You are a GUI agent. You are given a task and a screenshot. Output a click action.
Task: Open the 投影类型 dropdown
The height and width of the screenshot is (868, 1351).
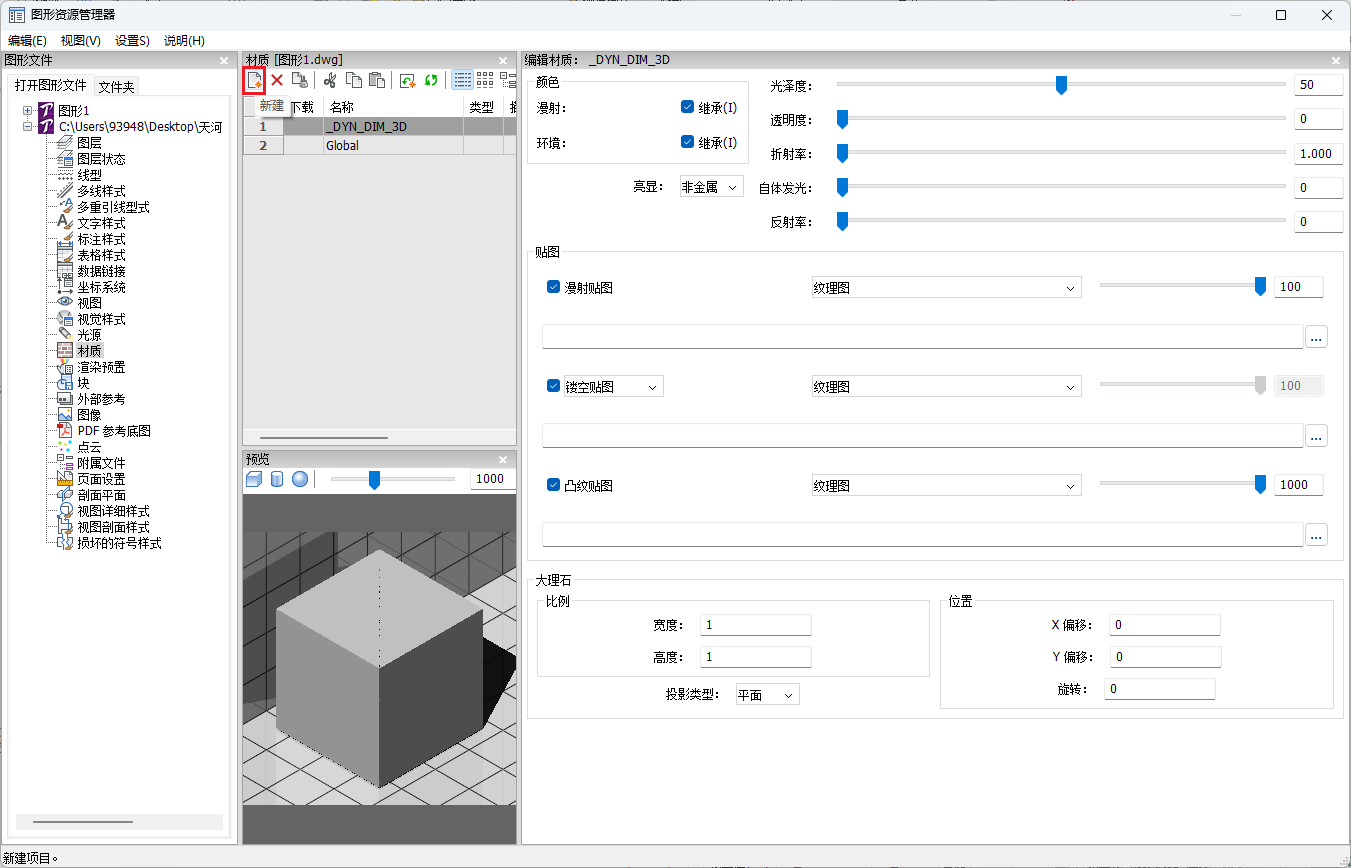pos(768,695)
